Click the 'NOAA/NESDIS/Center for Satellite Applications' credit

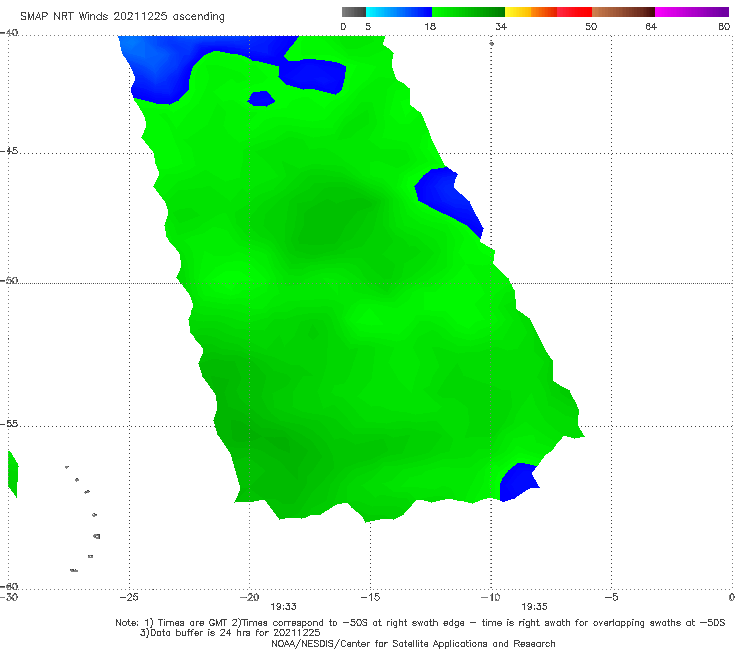click(x=413, y=644)
